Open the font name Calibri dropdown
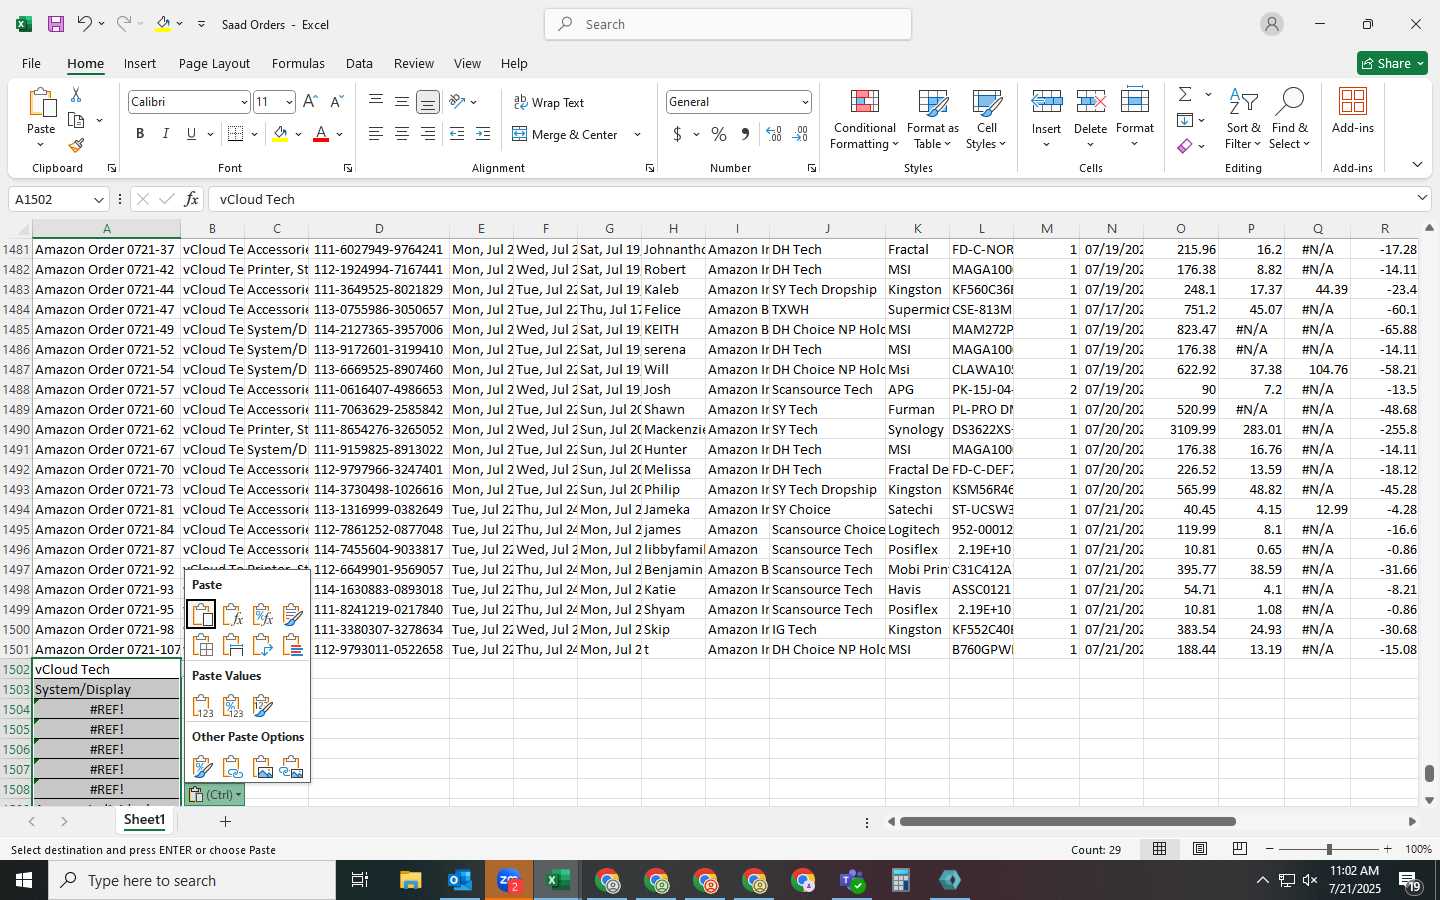 point(243,102)
